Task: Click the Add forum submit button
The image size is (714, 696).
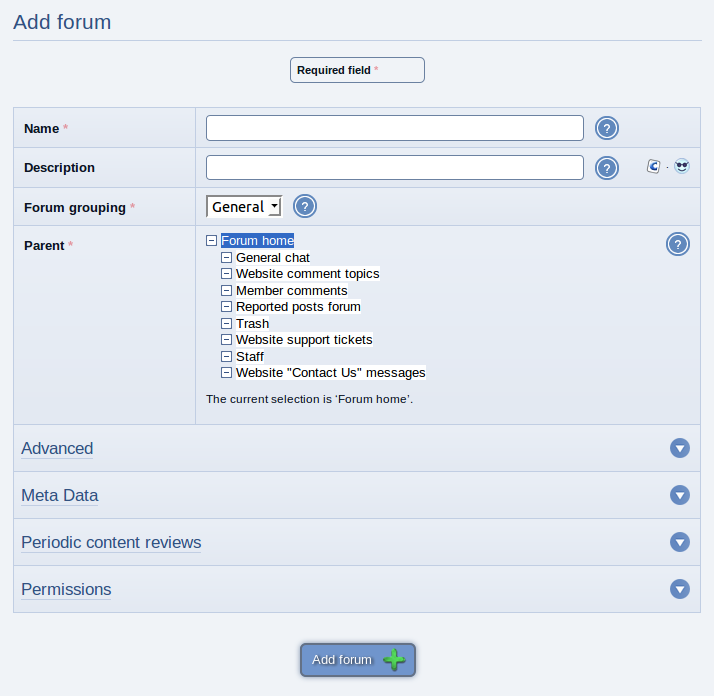Action: [357, 660]
